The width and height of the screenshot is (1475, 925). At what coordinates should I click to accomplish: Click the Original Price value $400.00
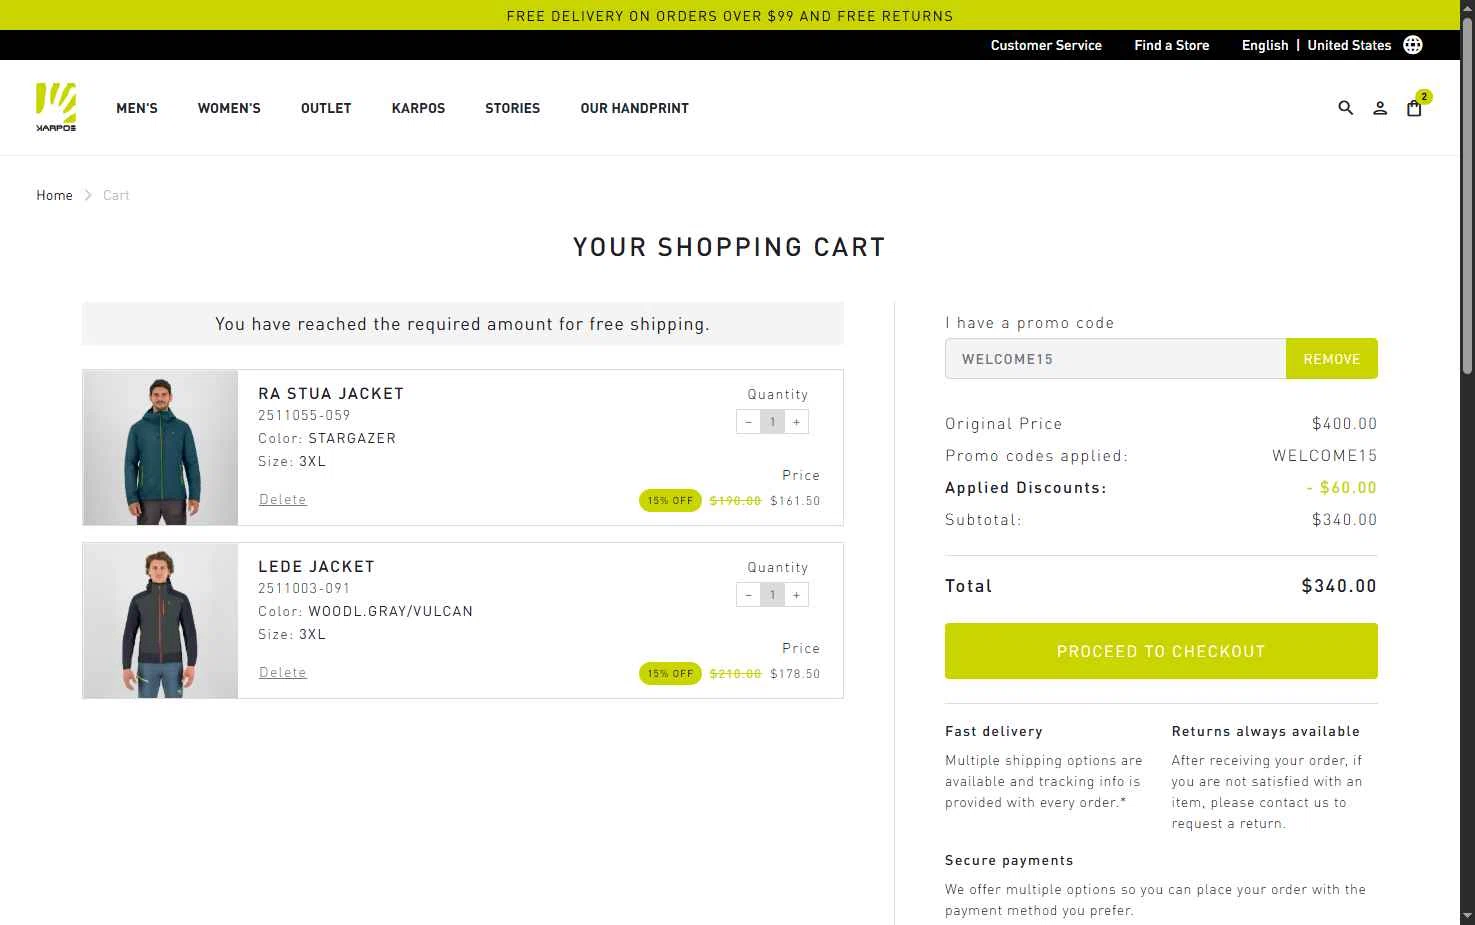click(x=1344, y=424)
